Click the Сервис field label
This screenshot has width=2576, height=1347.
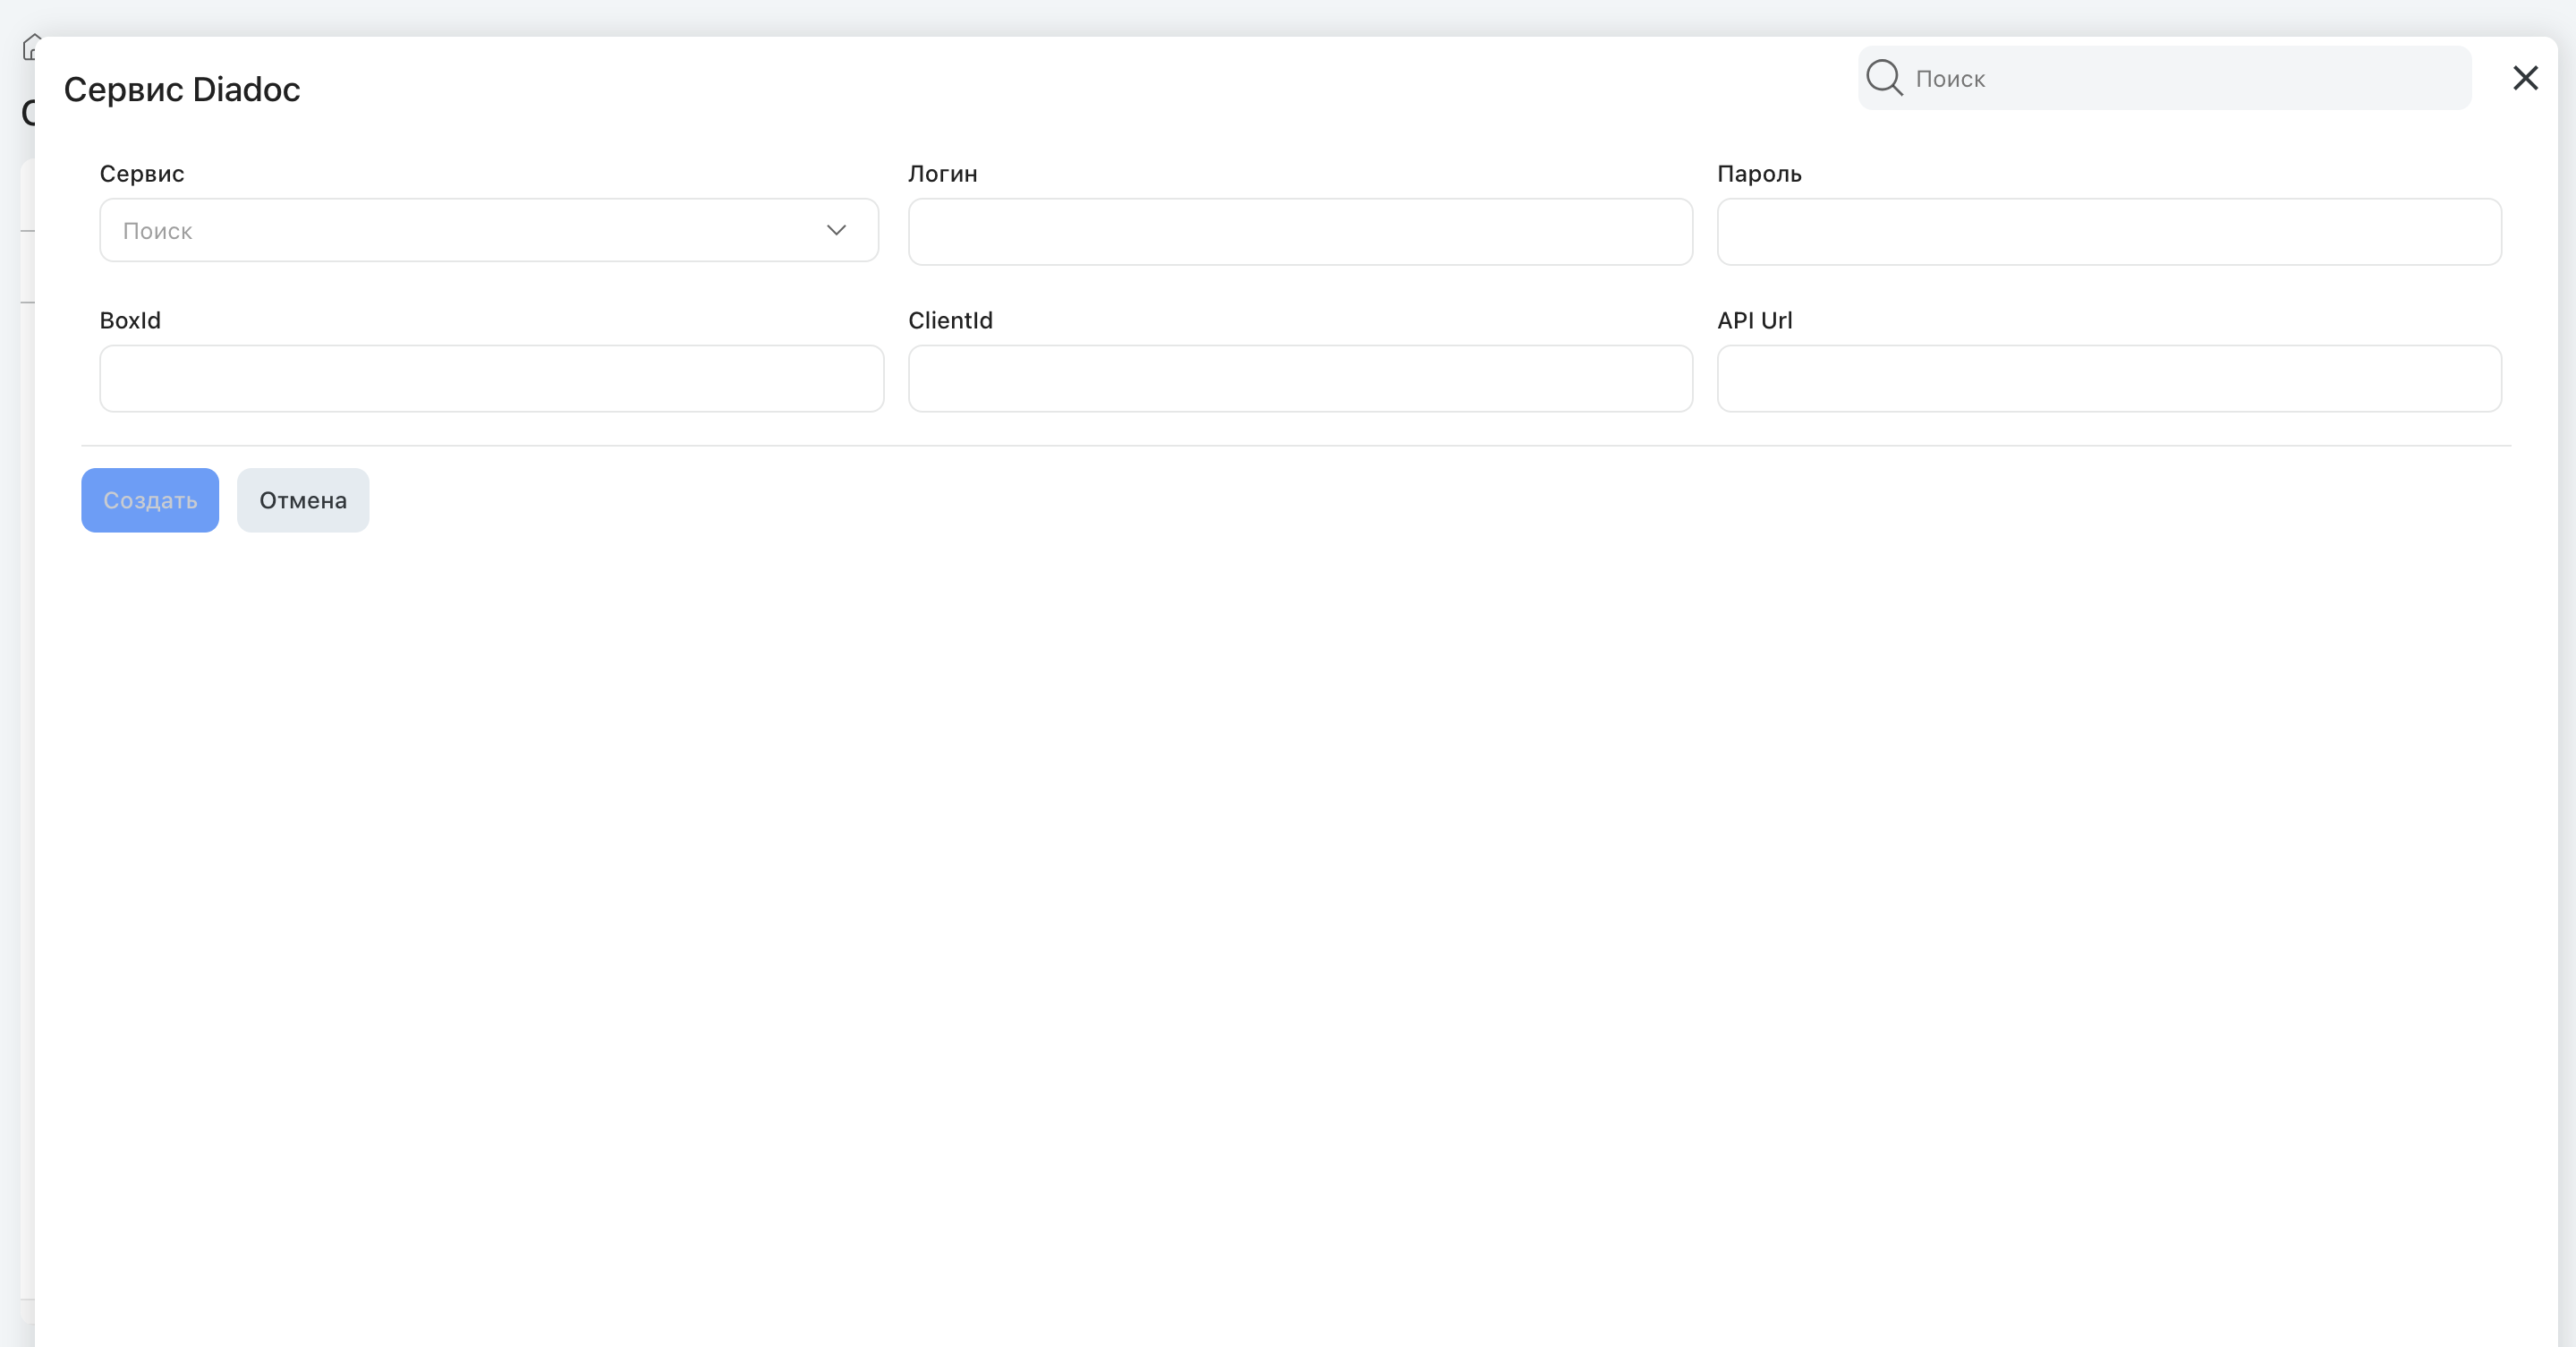[142, 174]
